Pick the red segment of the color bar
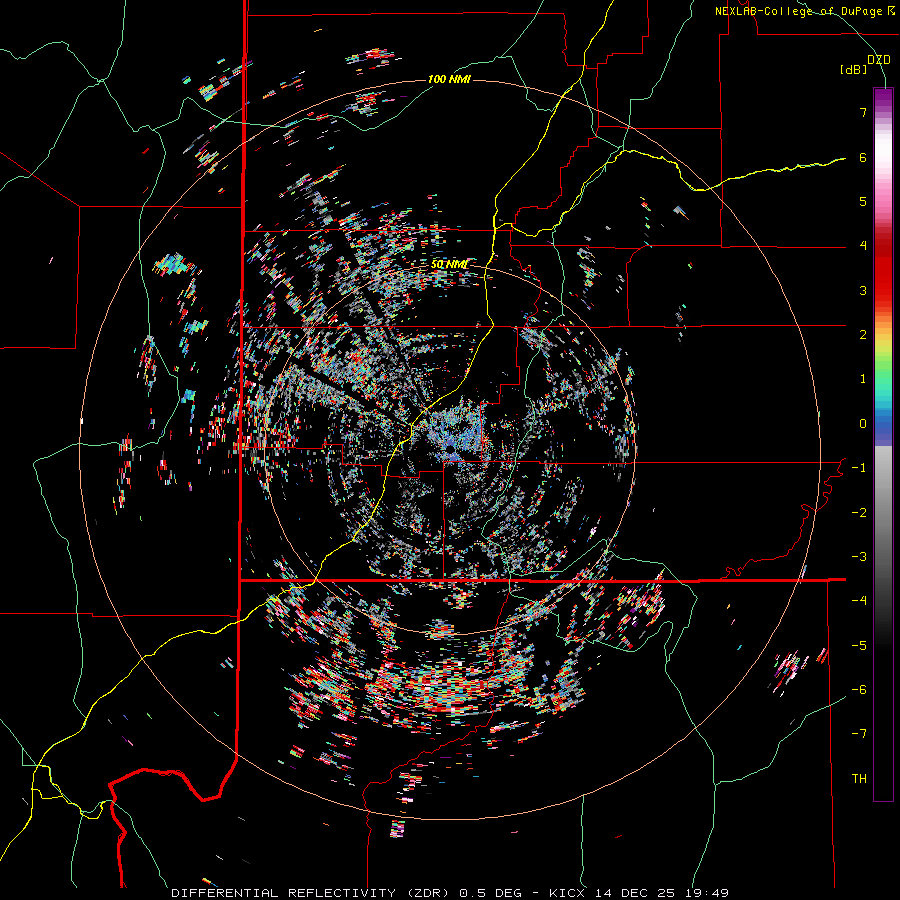The width and height of the screenshot is (900, 900). [883, 270]
